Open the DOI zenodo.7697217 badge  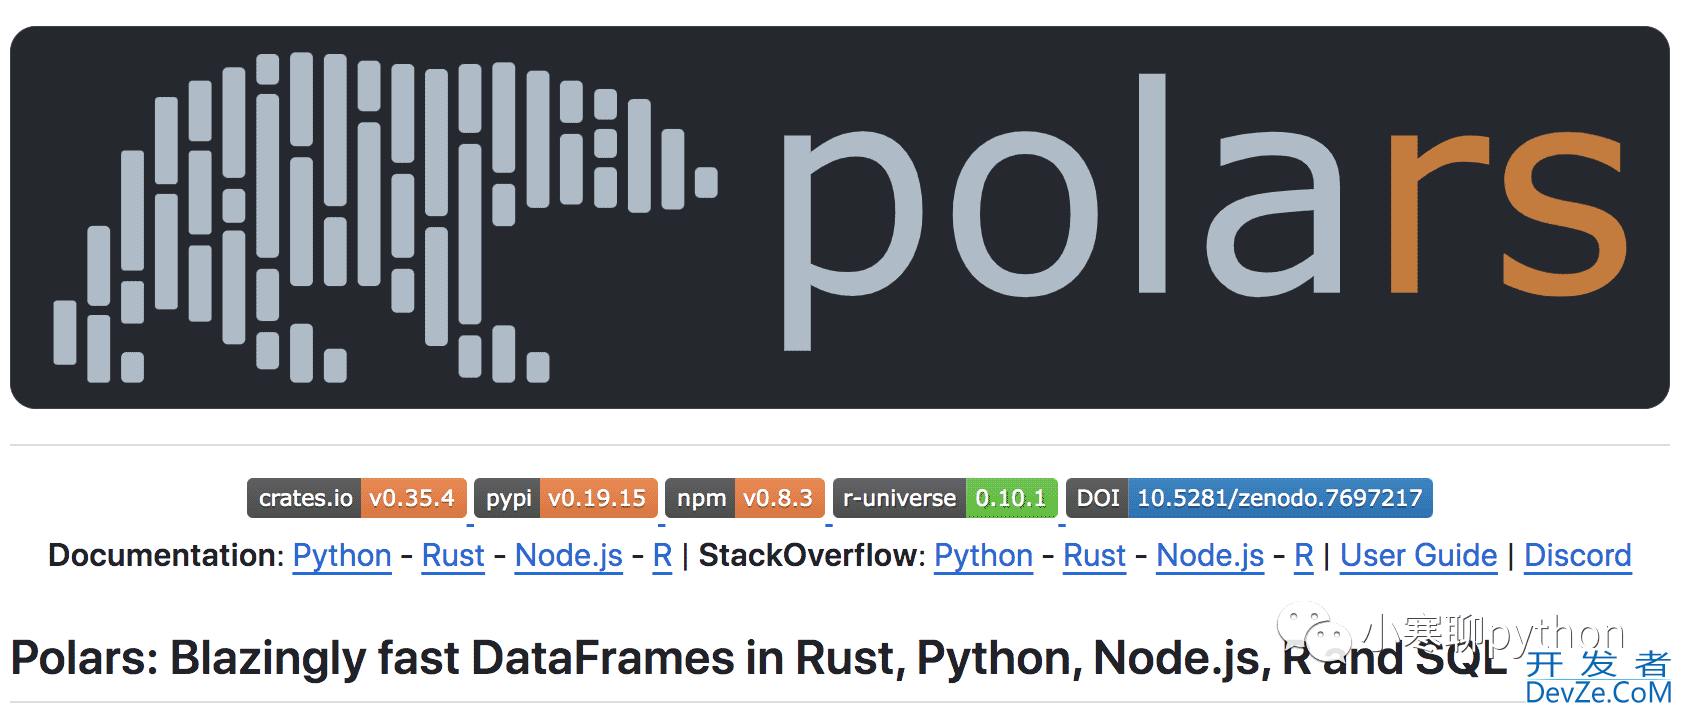[x=1249, y=498]
